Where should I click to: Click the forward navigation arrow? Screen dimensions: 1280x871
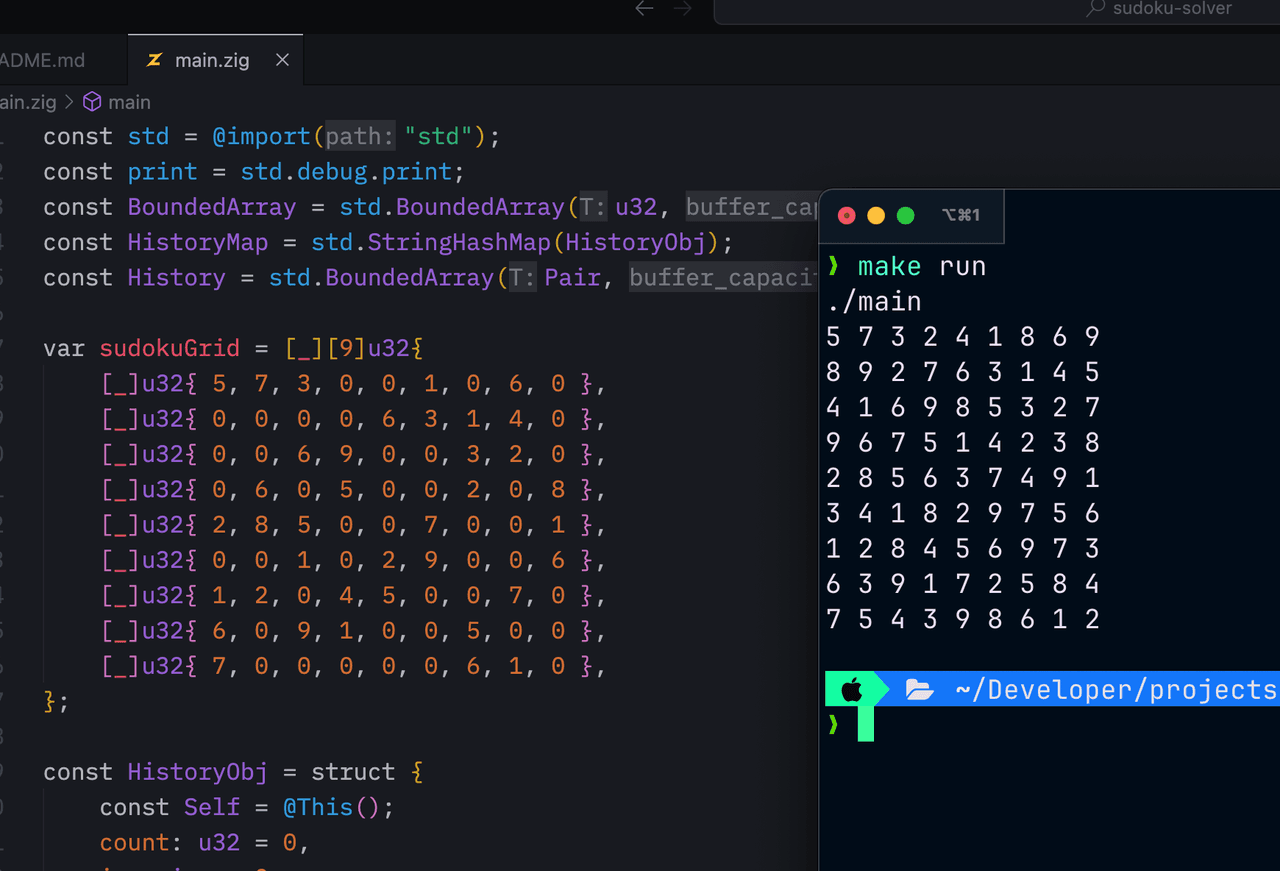click(683, 9)
